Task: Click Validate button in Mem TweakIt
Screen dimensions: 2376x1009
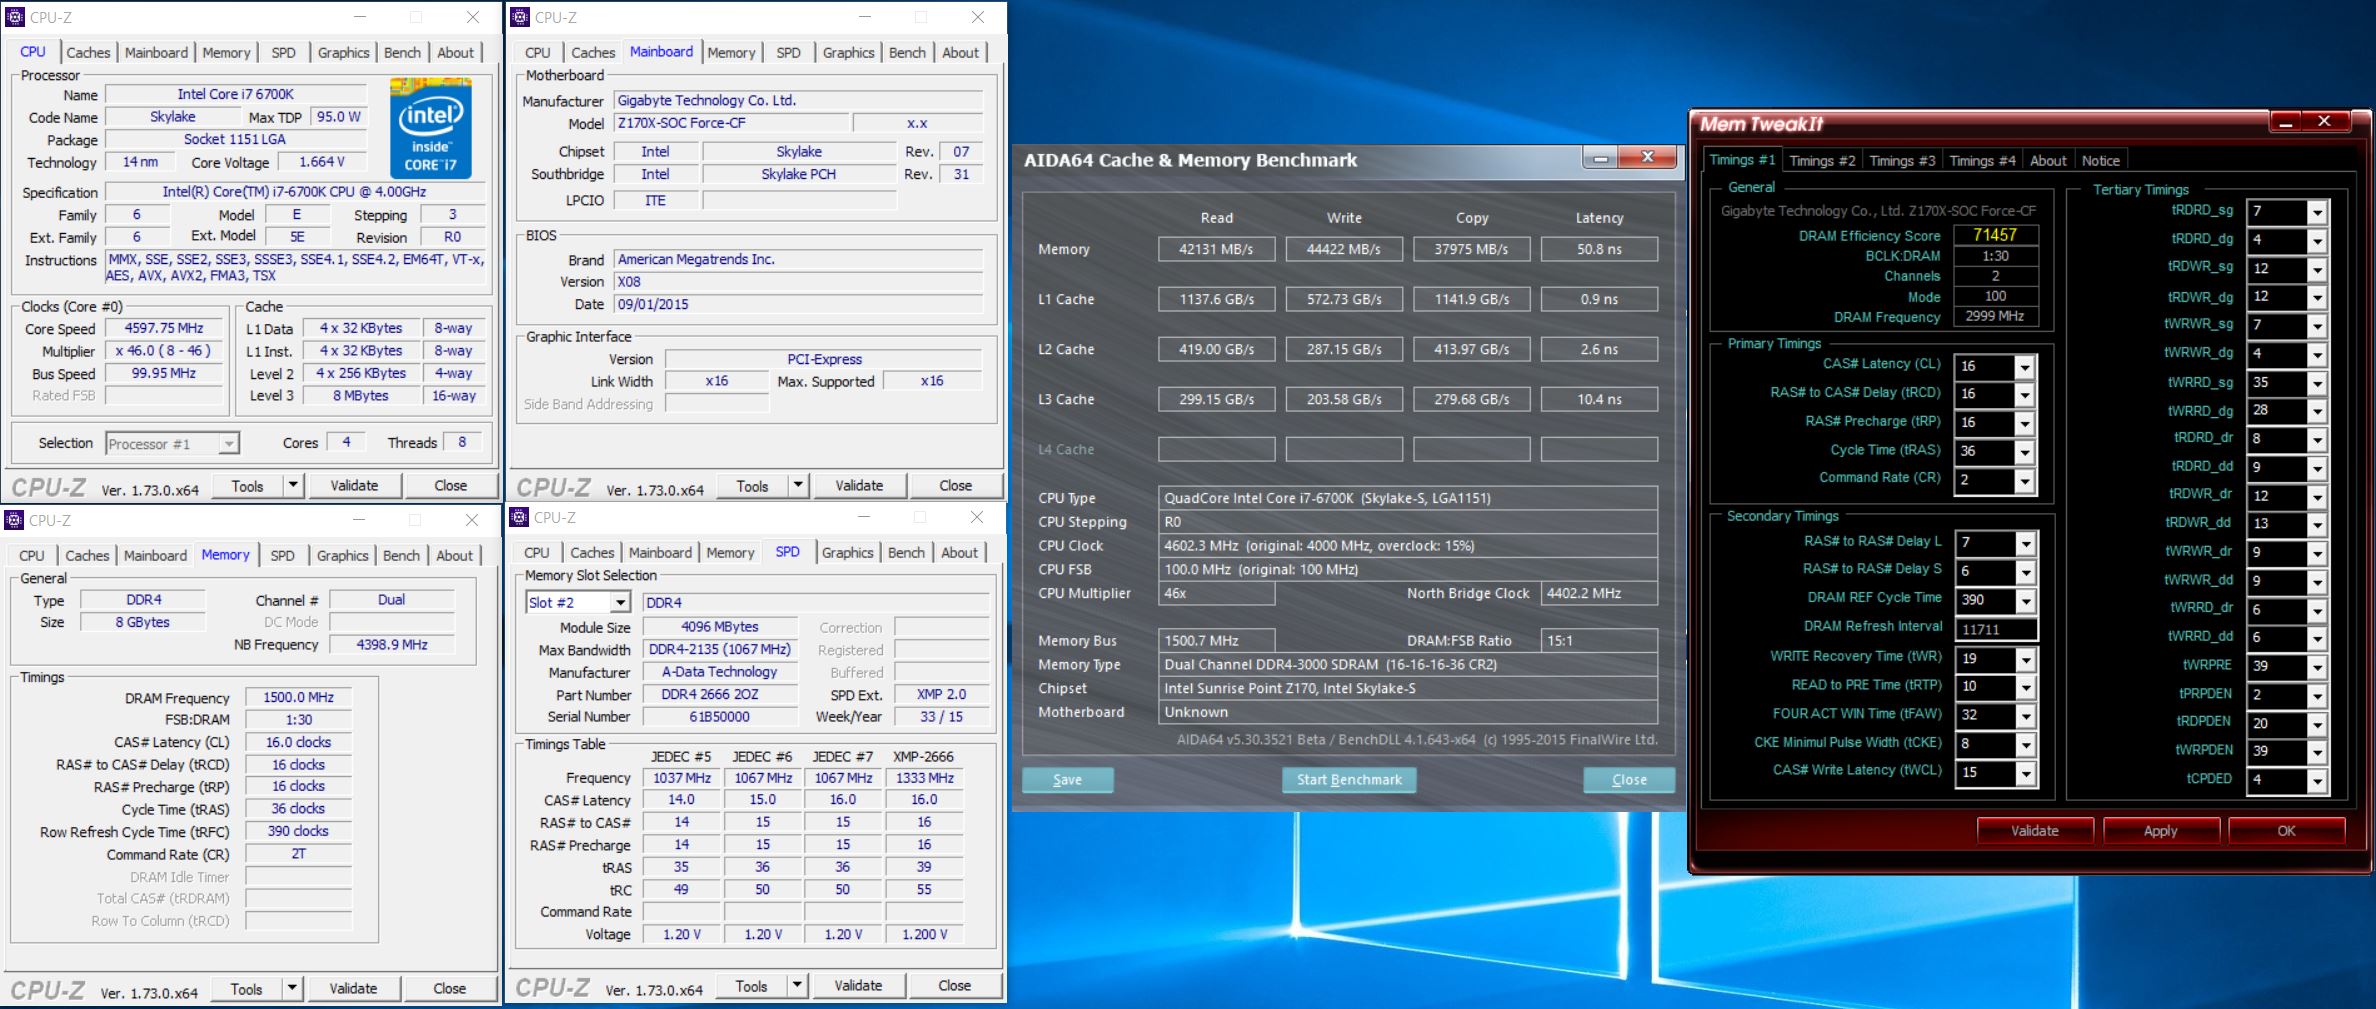Action: 2035,831
